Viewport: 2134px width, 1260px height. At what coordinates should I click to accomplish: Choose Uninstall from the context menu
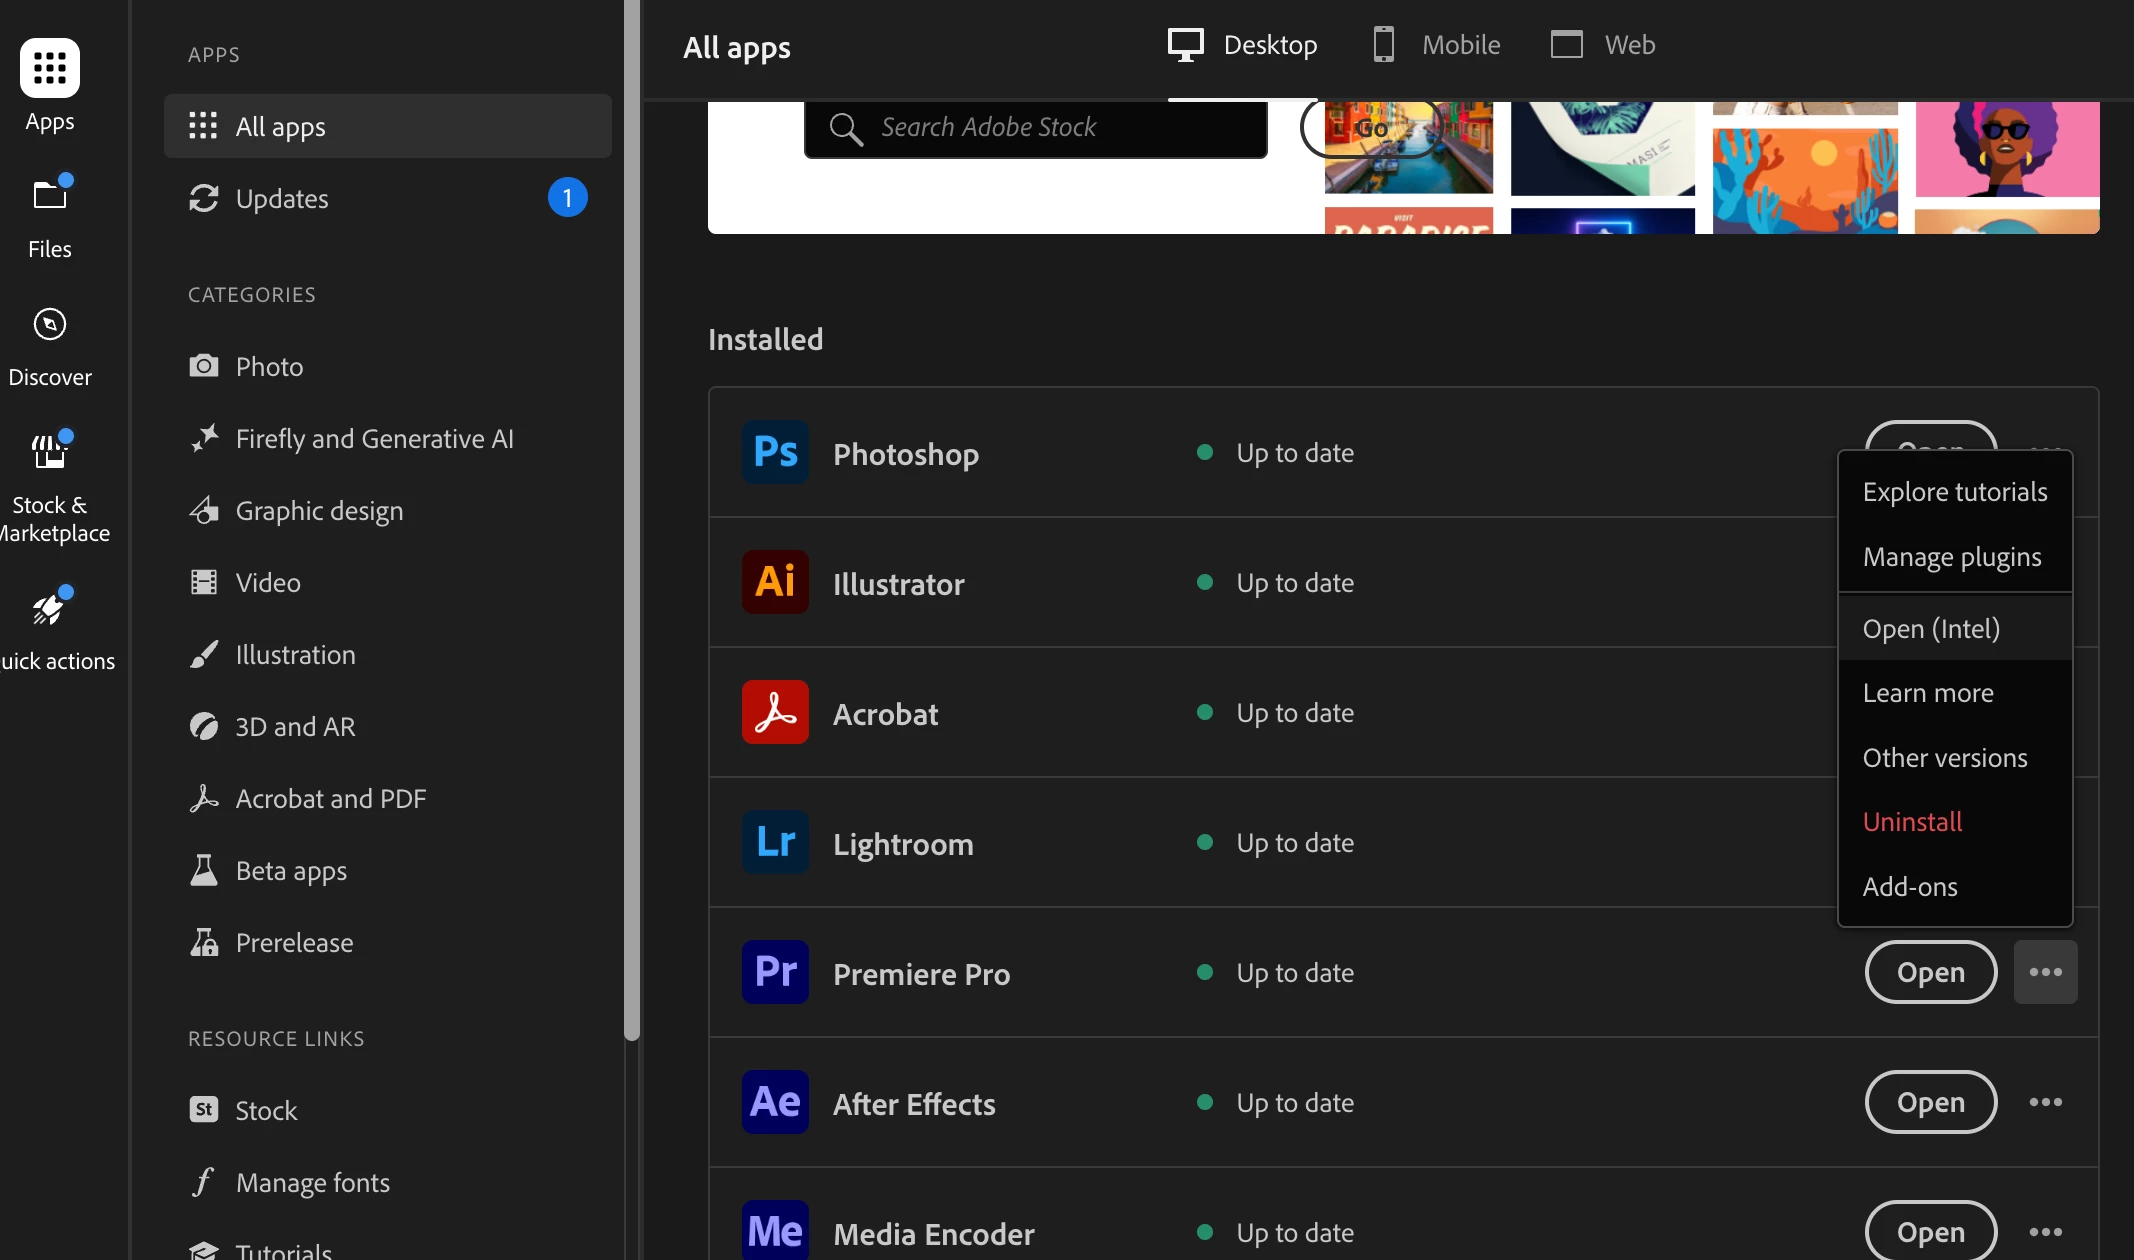[x=1912, y=822]
